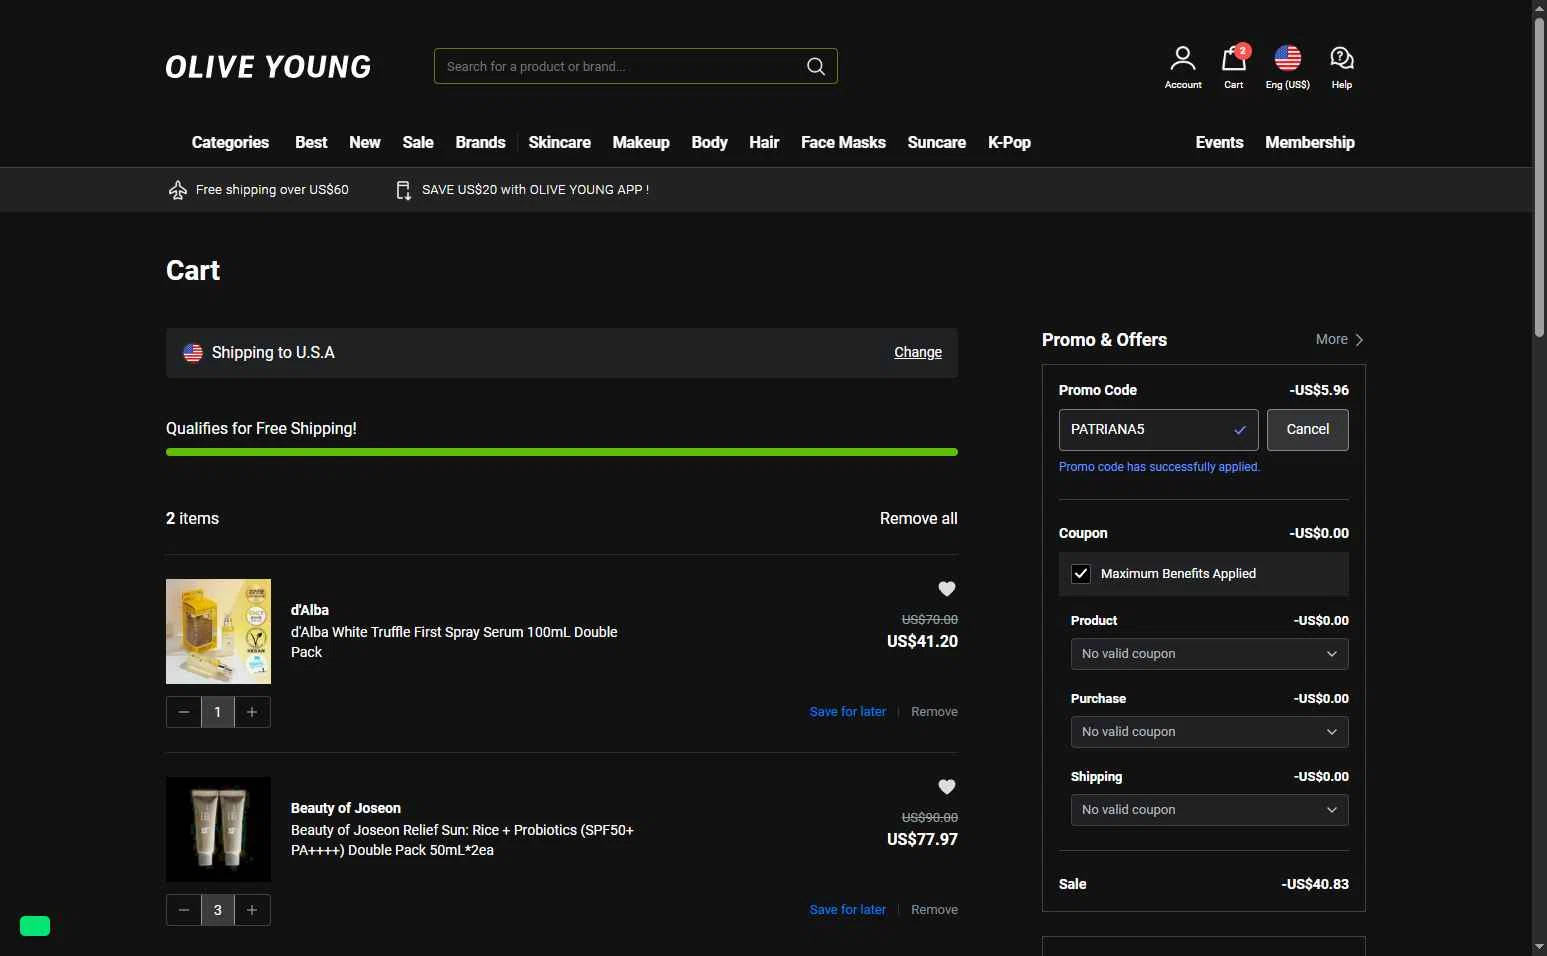Decrease quantity of Beauty of Joseon sunscreen
Viewport: 1547px width, 956px height.
click(184, 910)
